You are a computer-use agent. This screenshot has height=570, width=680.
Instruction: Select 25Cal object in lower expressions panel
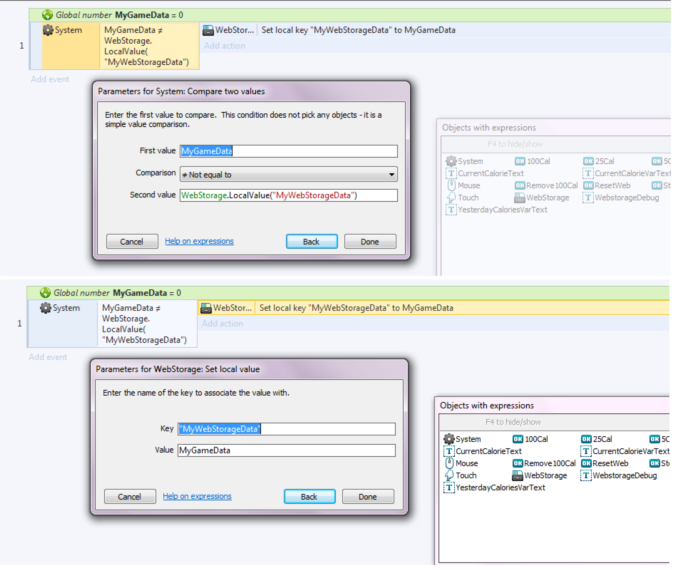point(597,439)
